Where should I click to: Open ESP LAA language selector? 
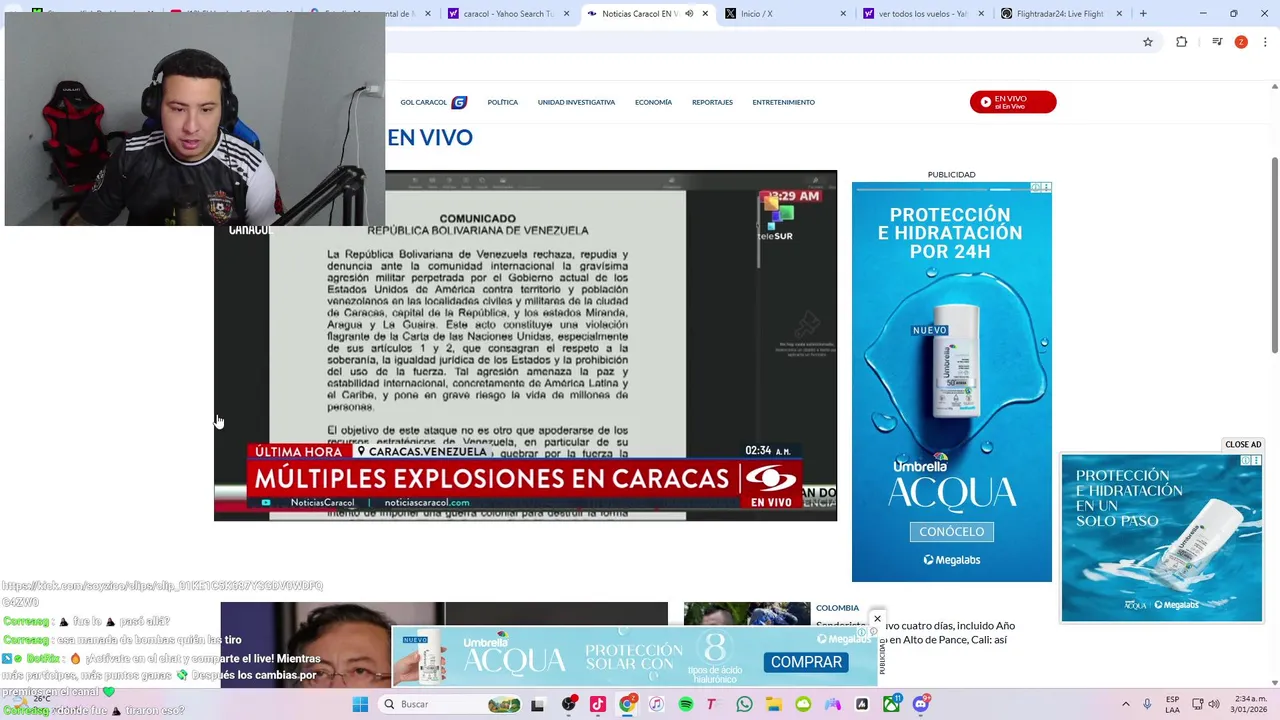point(1172,704)
